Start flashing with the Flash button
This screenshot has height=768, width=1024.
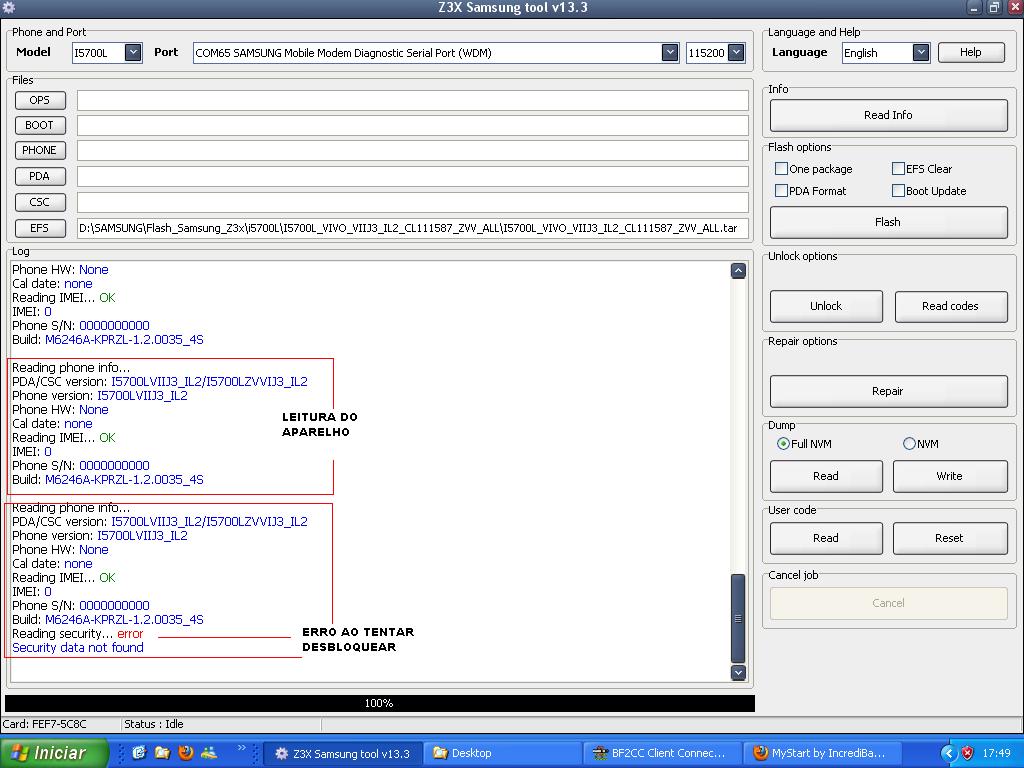(888, 222)
